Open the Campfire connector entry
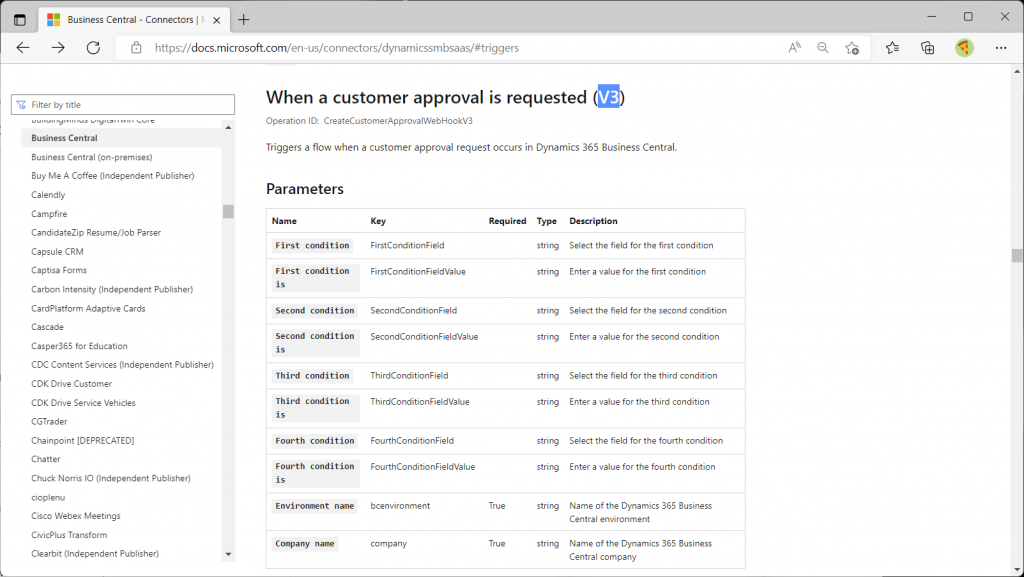 [x=49, y=213]
